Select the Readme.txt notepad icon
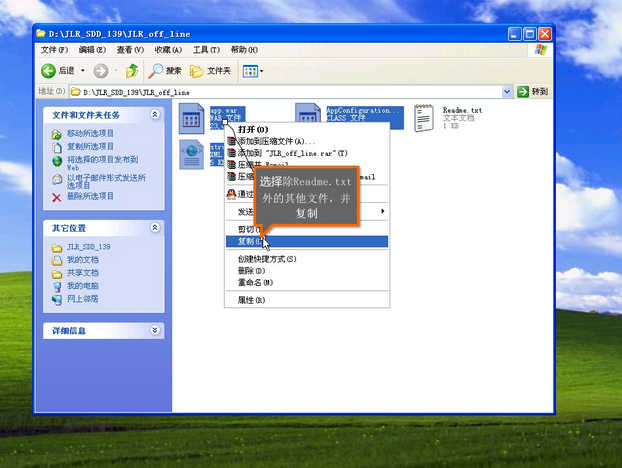The image size is (622, 468). tap(424, 118)
